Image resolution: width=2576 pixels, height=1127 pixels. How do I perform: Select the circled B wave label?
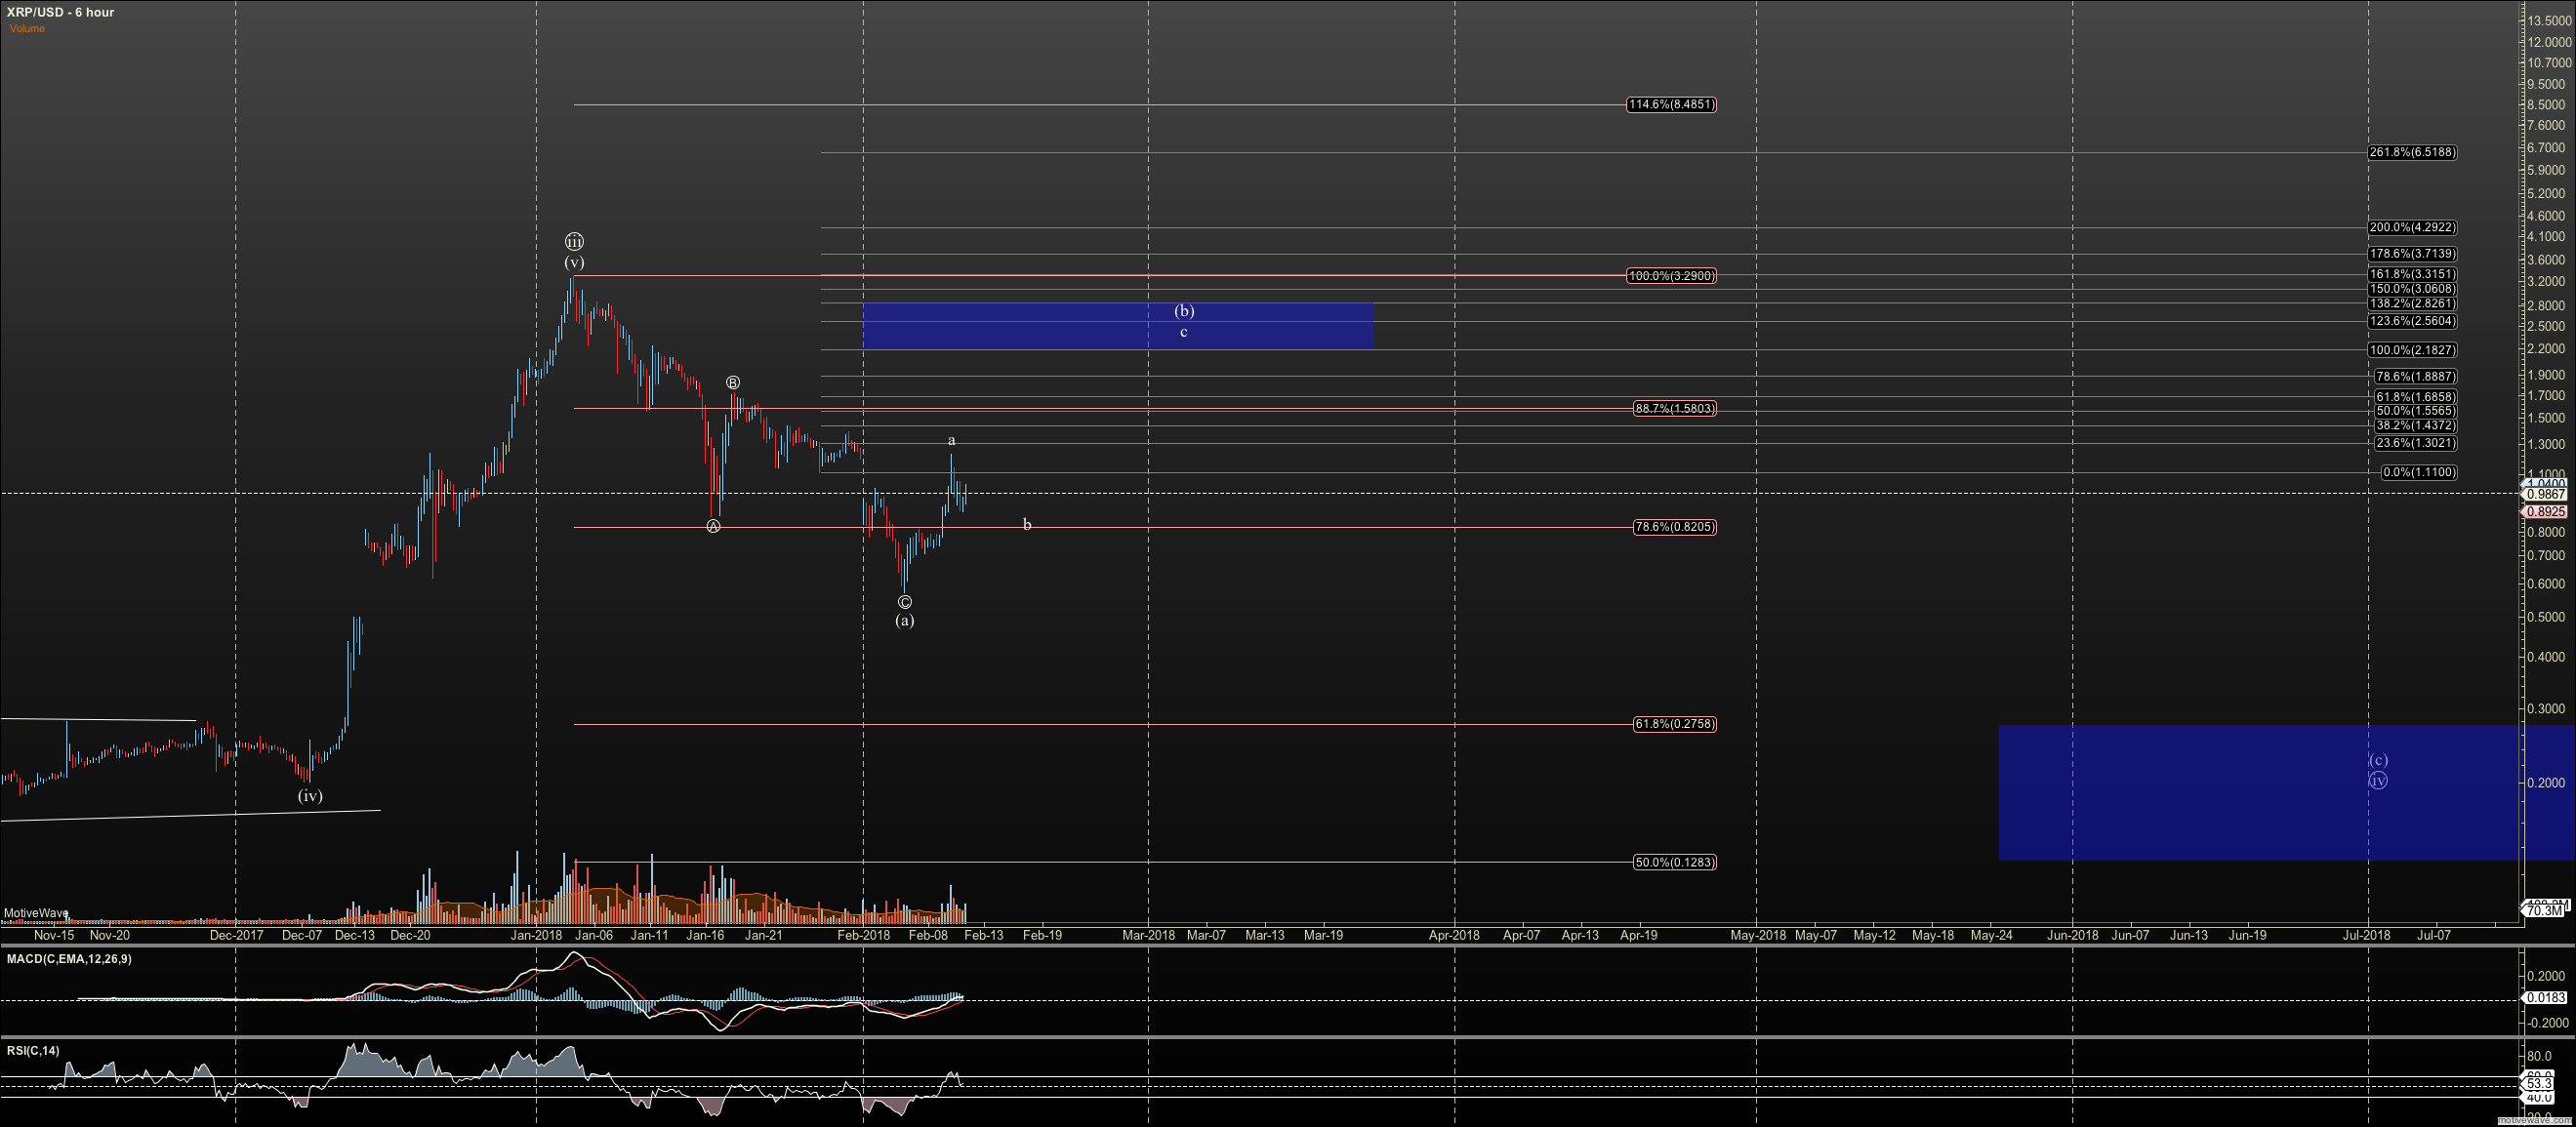pyautogui.click(x=733, y=383)
